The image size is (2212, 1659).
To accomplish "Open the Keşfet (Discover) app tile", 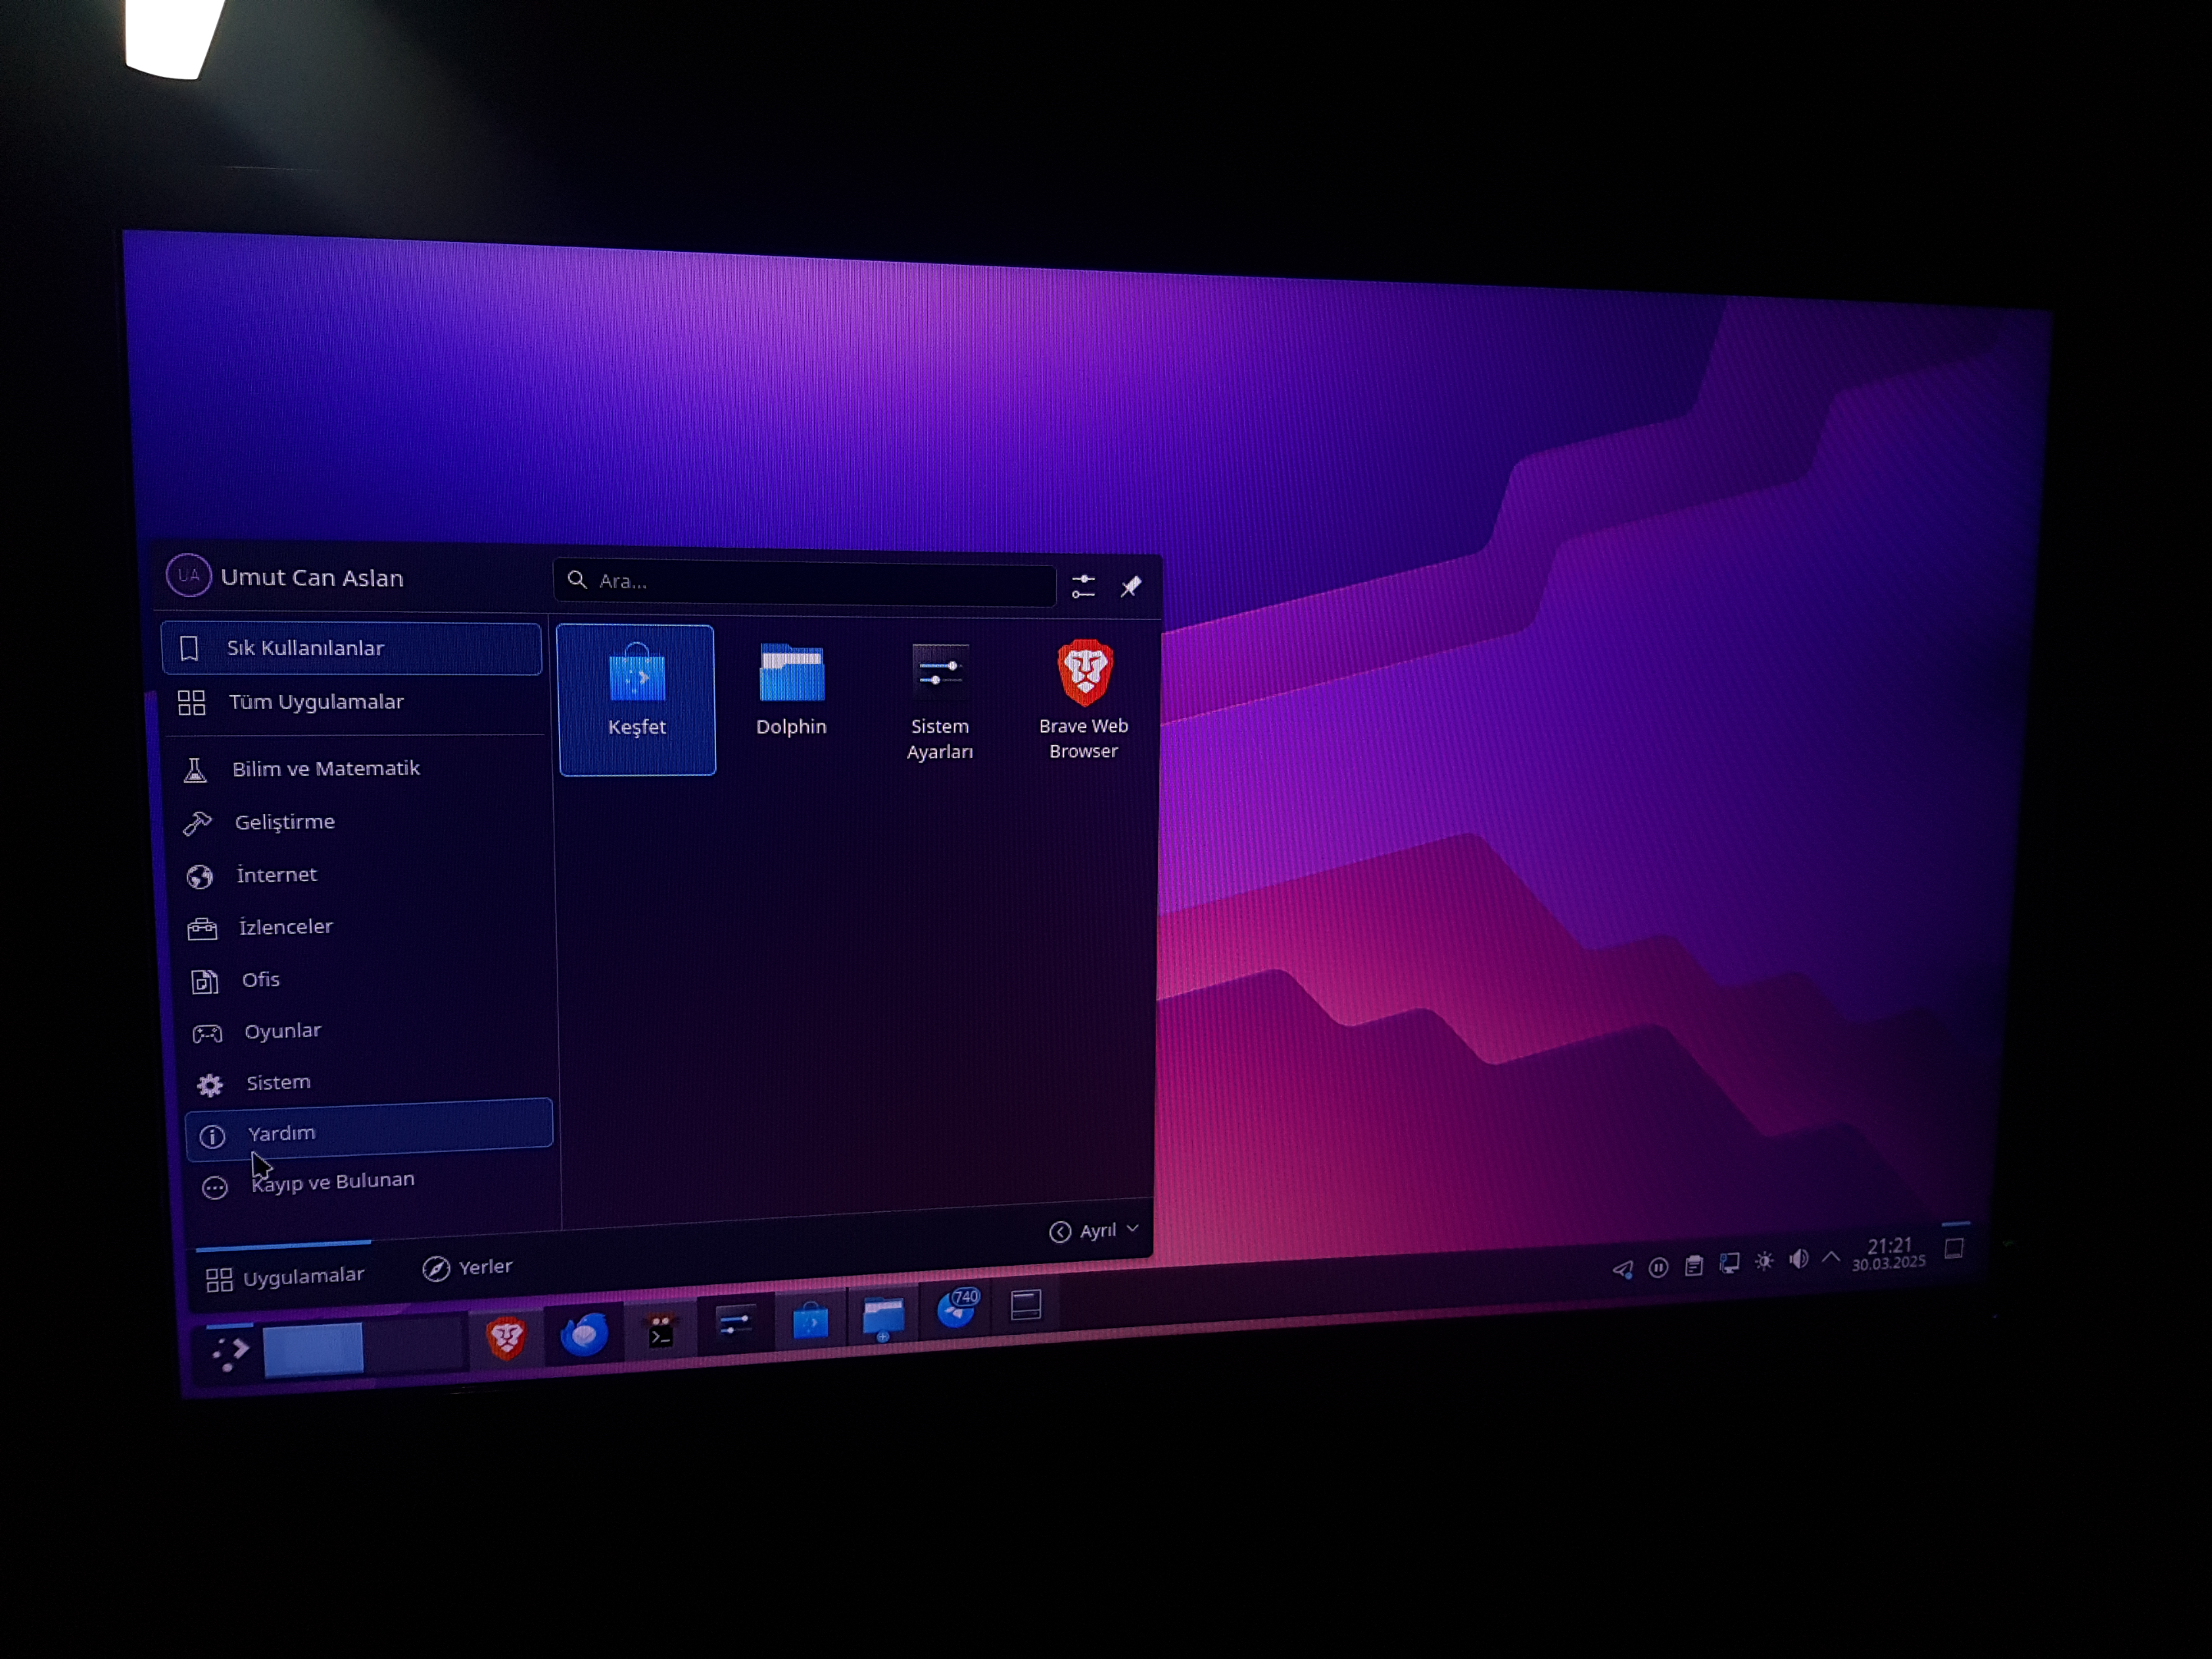I will pos(636,699).
